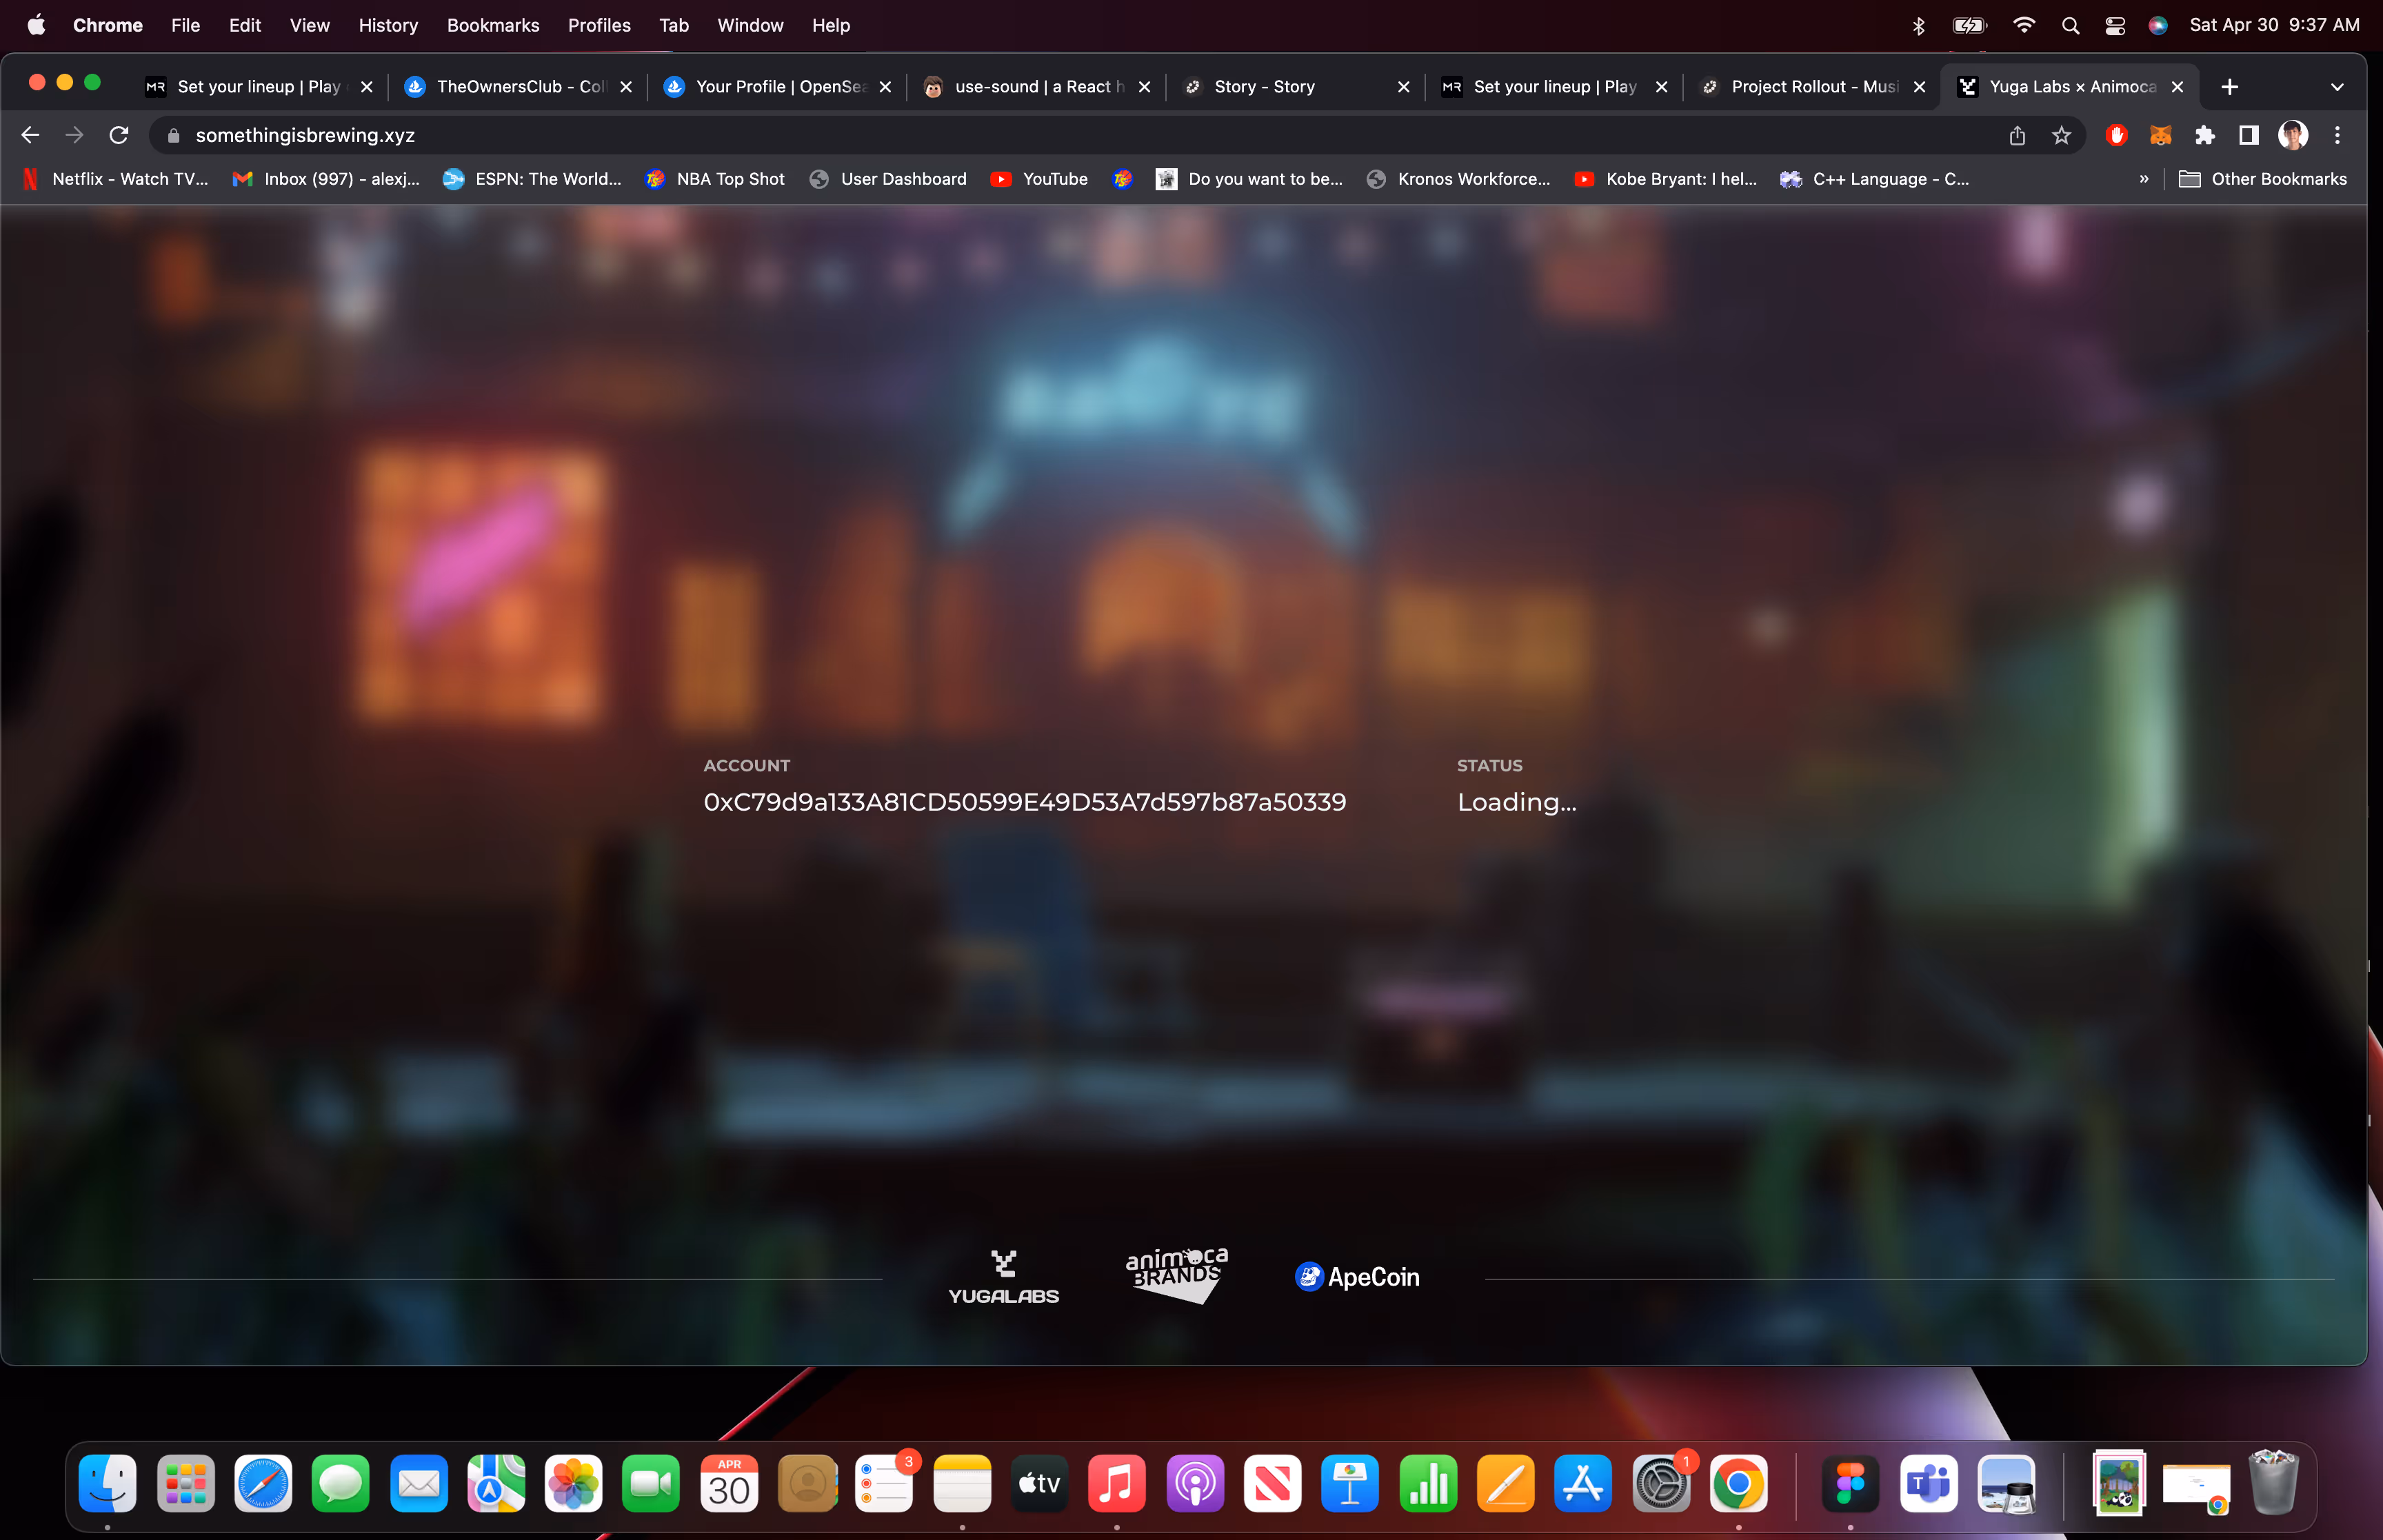Click the ApeCoin logo link

point(1357,1277)
